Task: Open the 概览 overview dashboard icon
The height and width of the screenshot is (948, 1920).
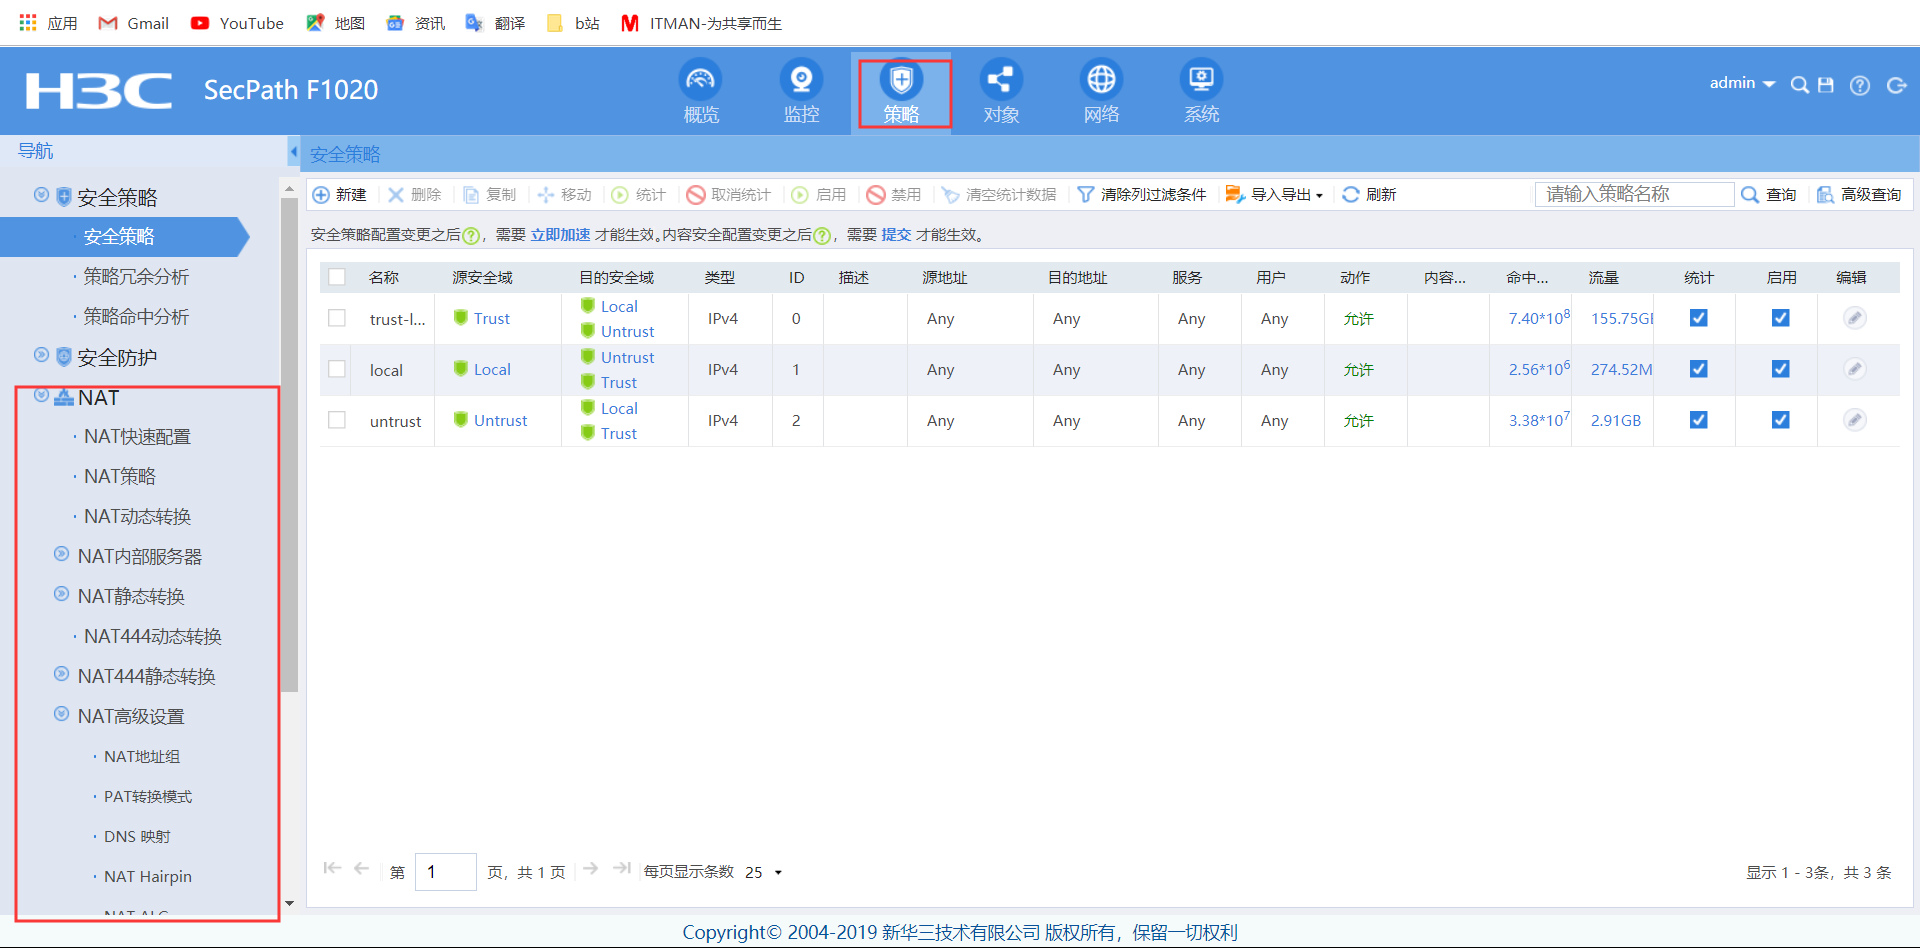Action: tap(700, 81)
